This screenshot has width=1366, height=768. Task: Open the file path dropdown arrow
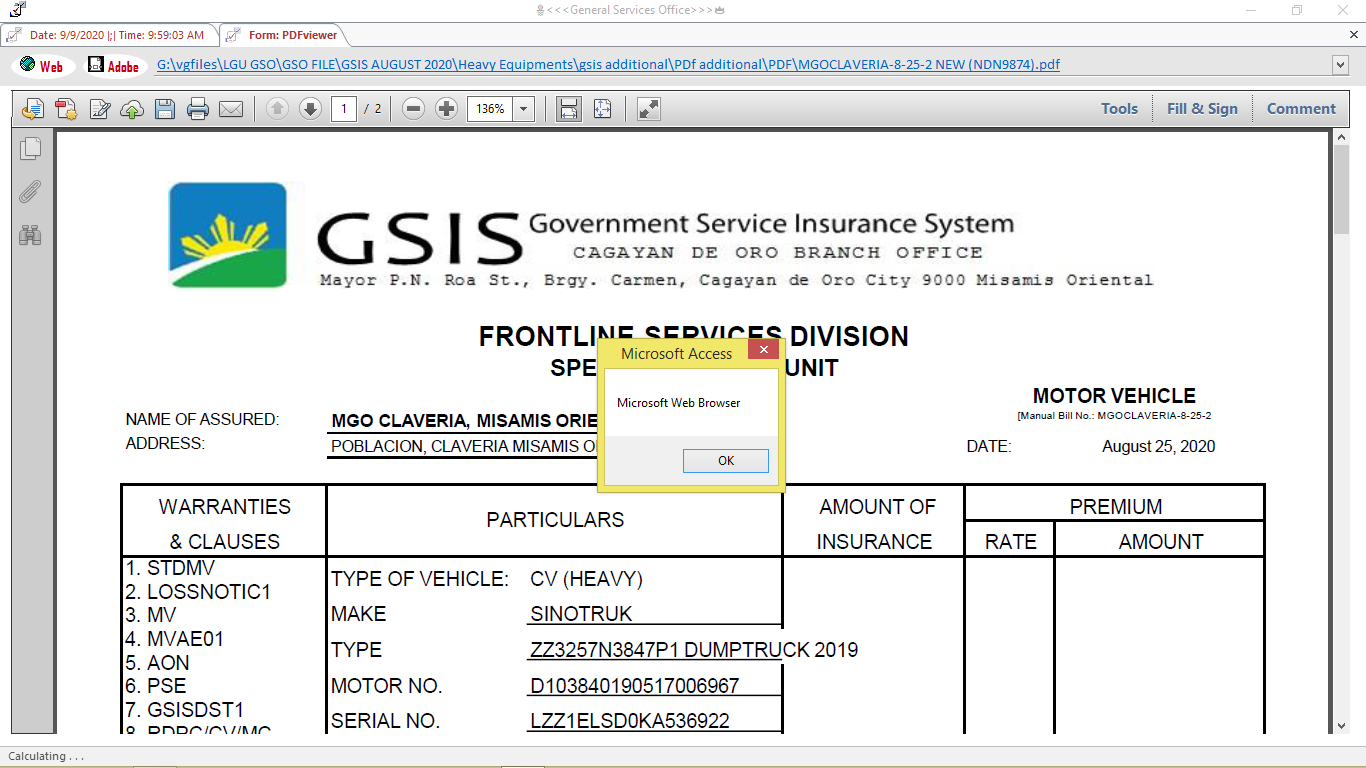pyautogui.click(x=1341, y=65)
